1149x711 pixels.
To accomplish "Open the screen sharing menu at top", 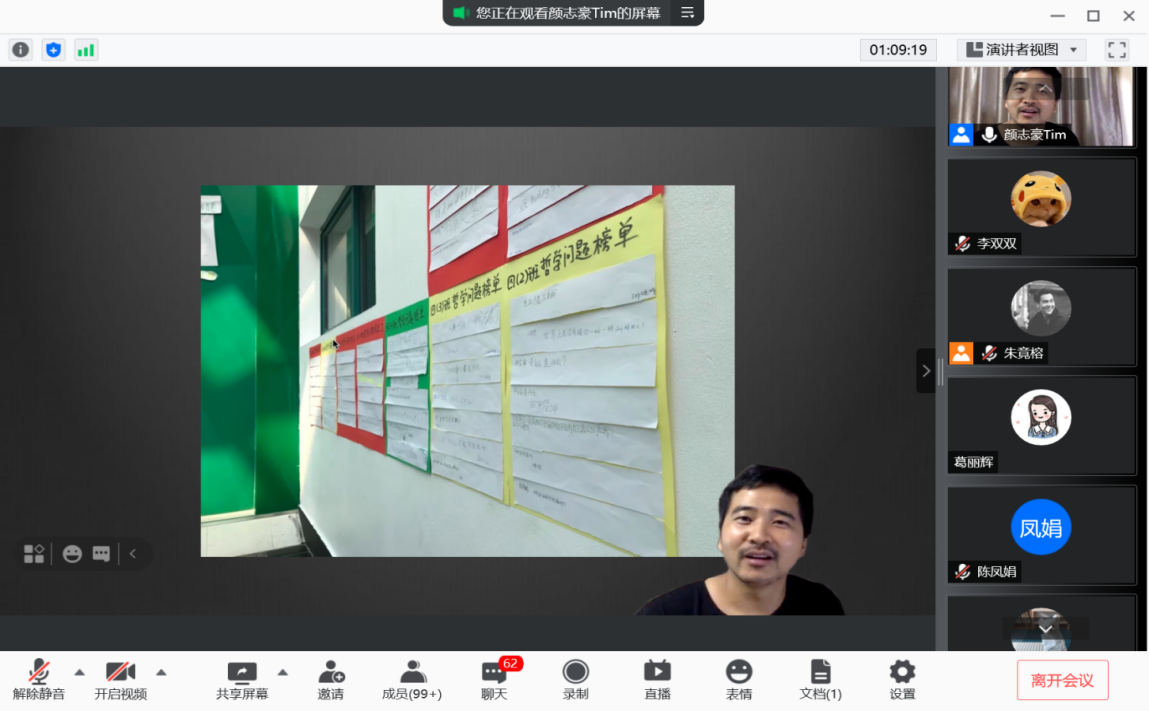I will coord(687,13).
